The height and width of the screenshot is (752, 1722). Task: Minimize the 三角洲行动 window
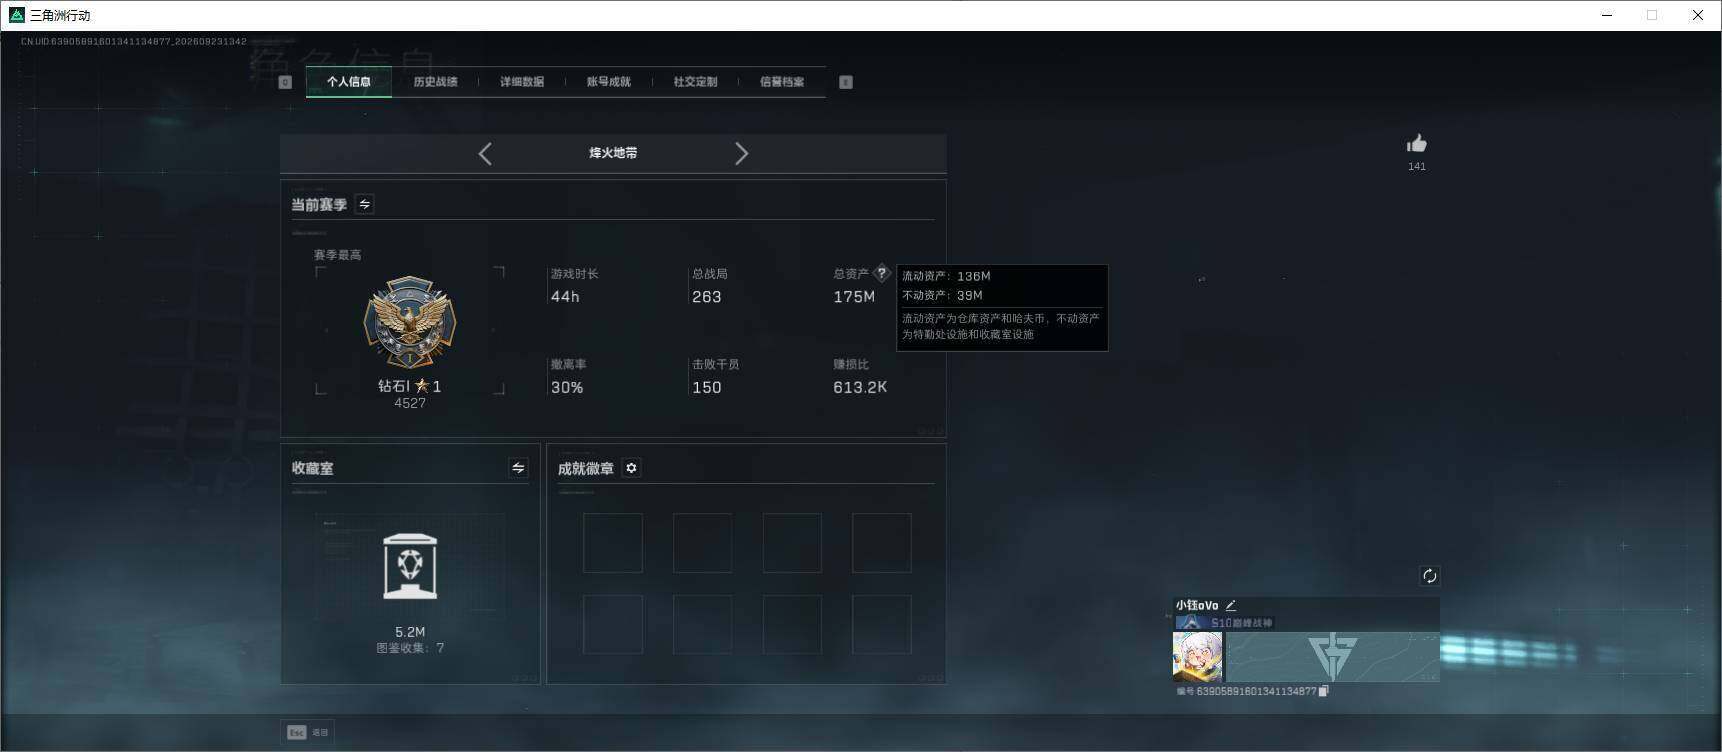point(1608,15)
